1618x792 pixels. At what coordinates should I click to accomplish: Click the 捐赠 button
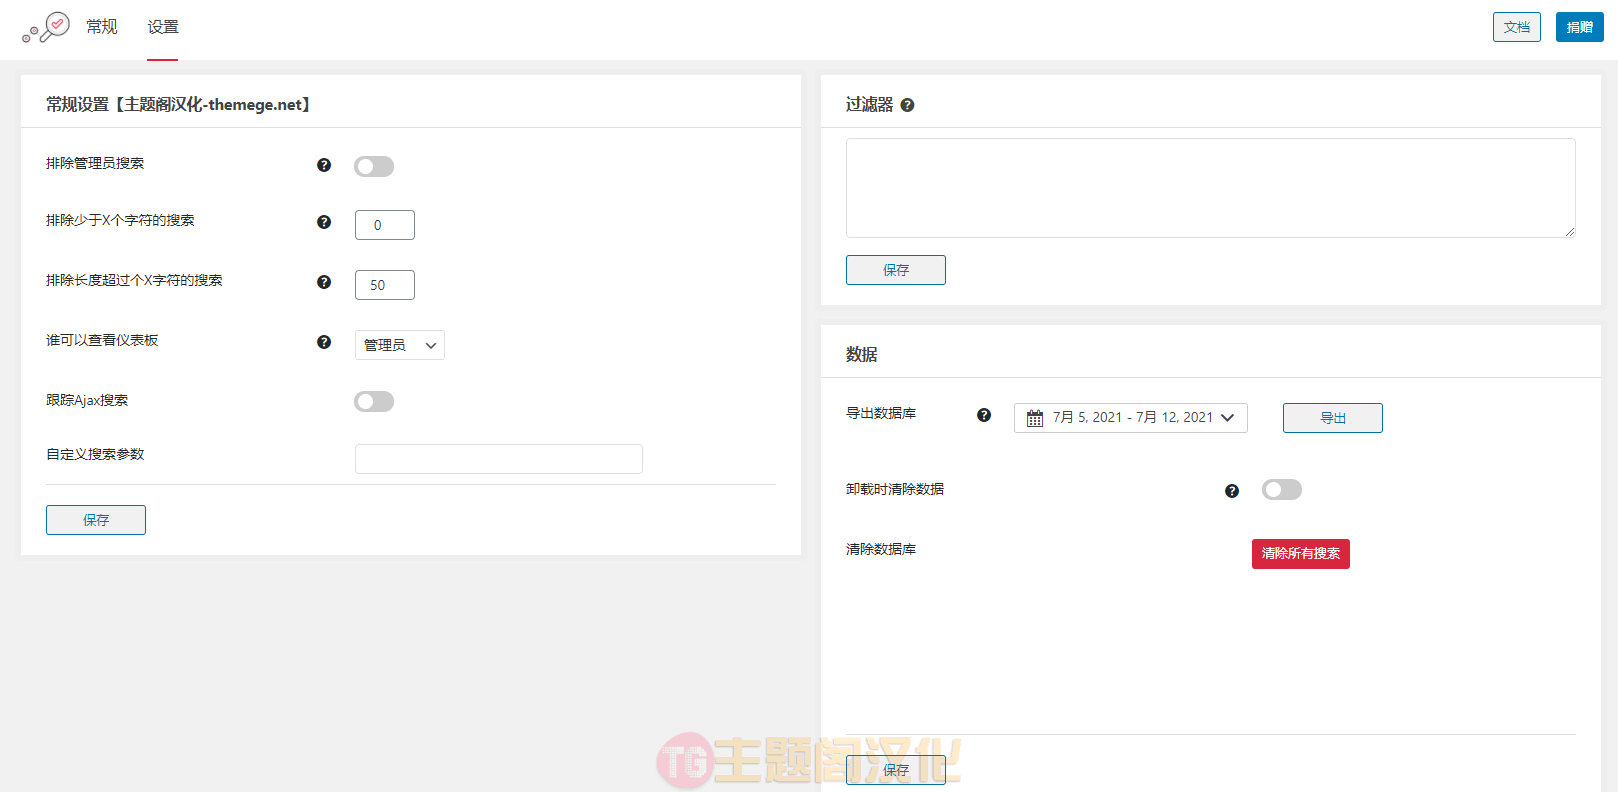1580,27
